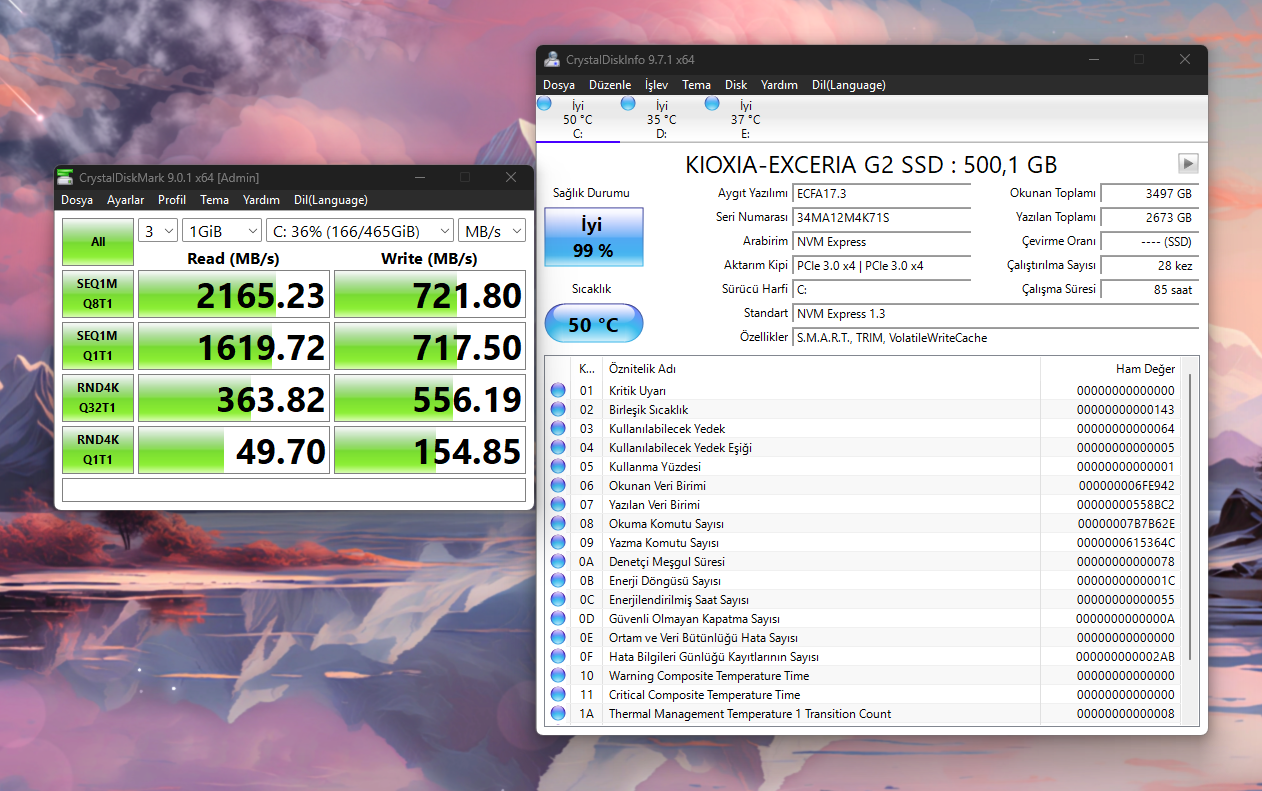Select the Denetçi Meşgul Süresi row

pos(862,562)
